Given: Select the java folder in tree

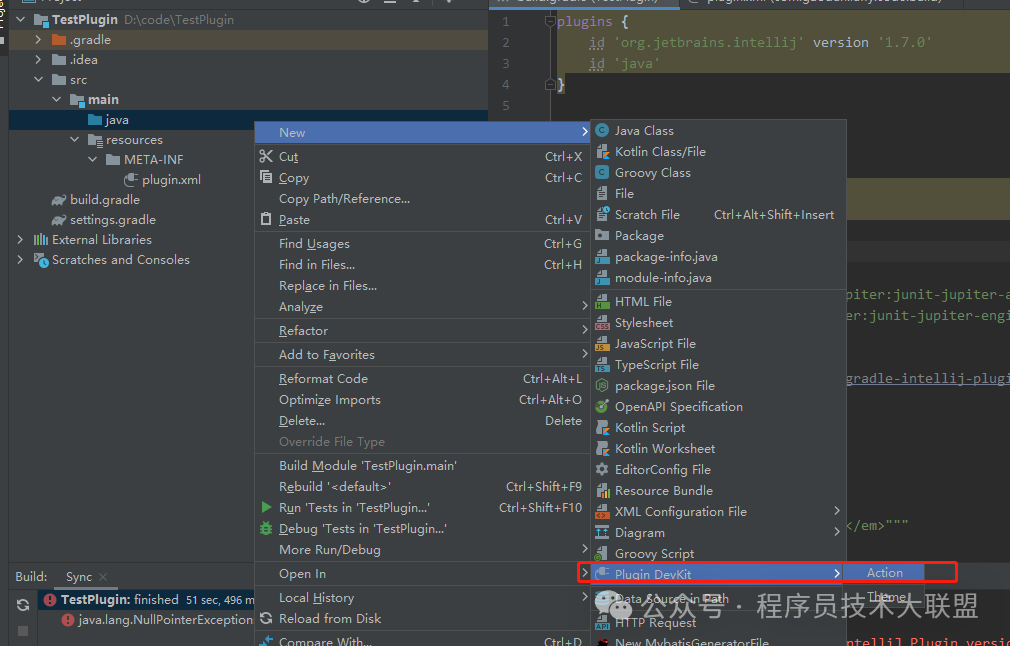Looking at the screenshot, I should coord(117,120).
